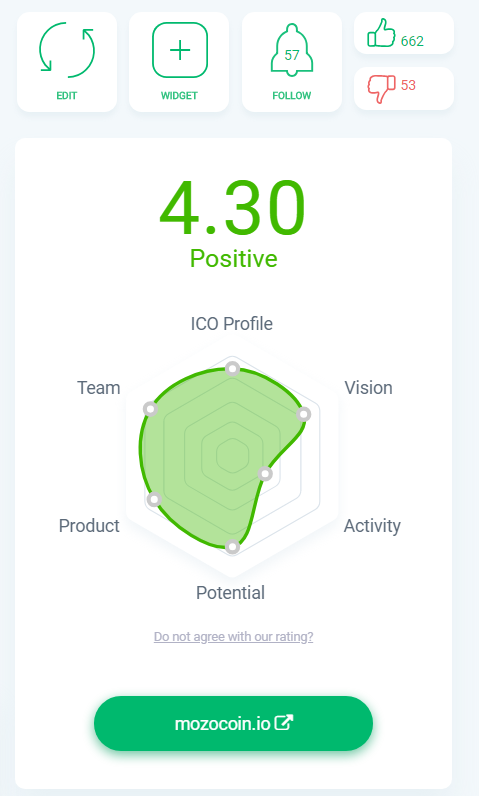Image resolution: width=479 pixels, height=796 pixels.
Task: Select the ICO Profile data point on chart
Action: (x=232, y=369)
